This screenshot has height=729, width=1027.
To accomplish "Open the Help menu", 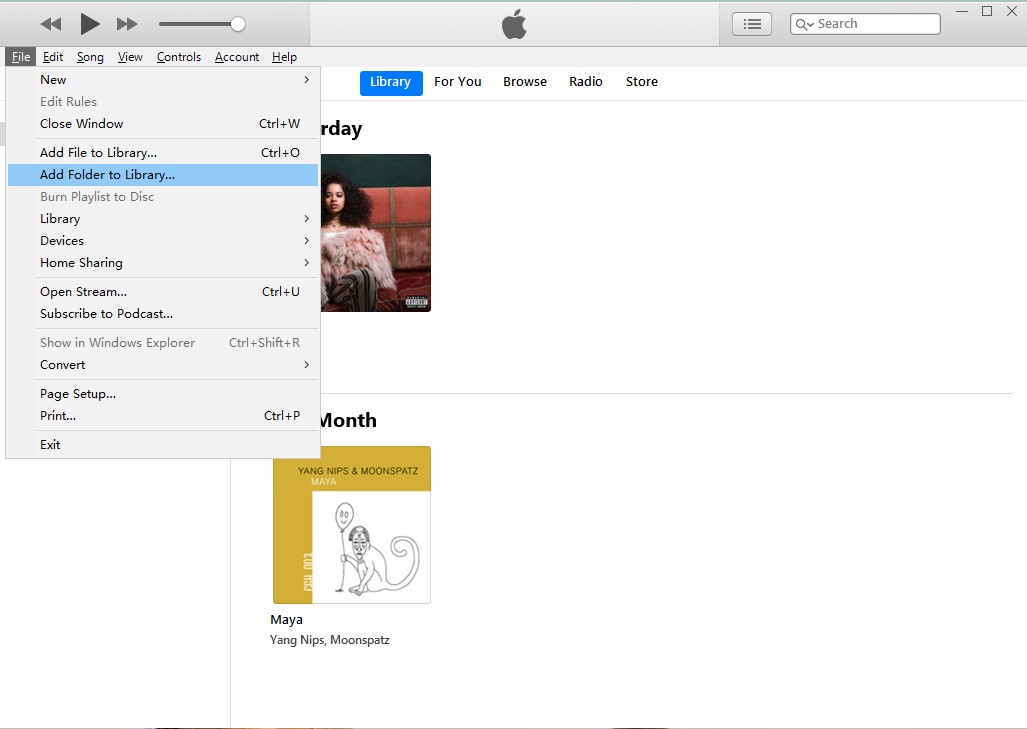I will 284,57.
